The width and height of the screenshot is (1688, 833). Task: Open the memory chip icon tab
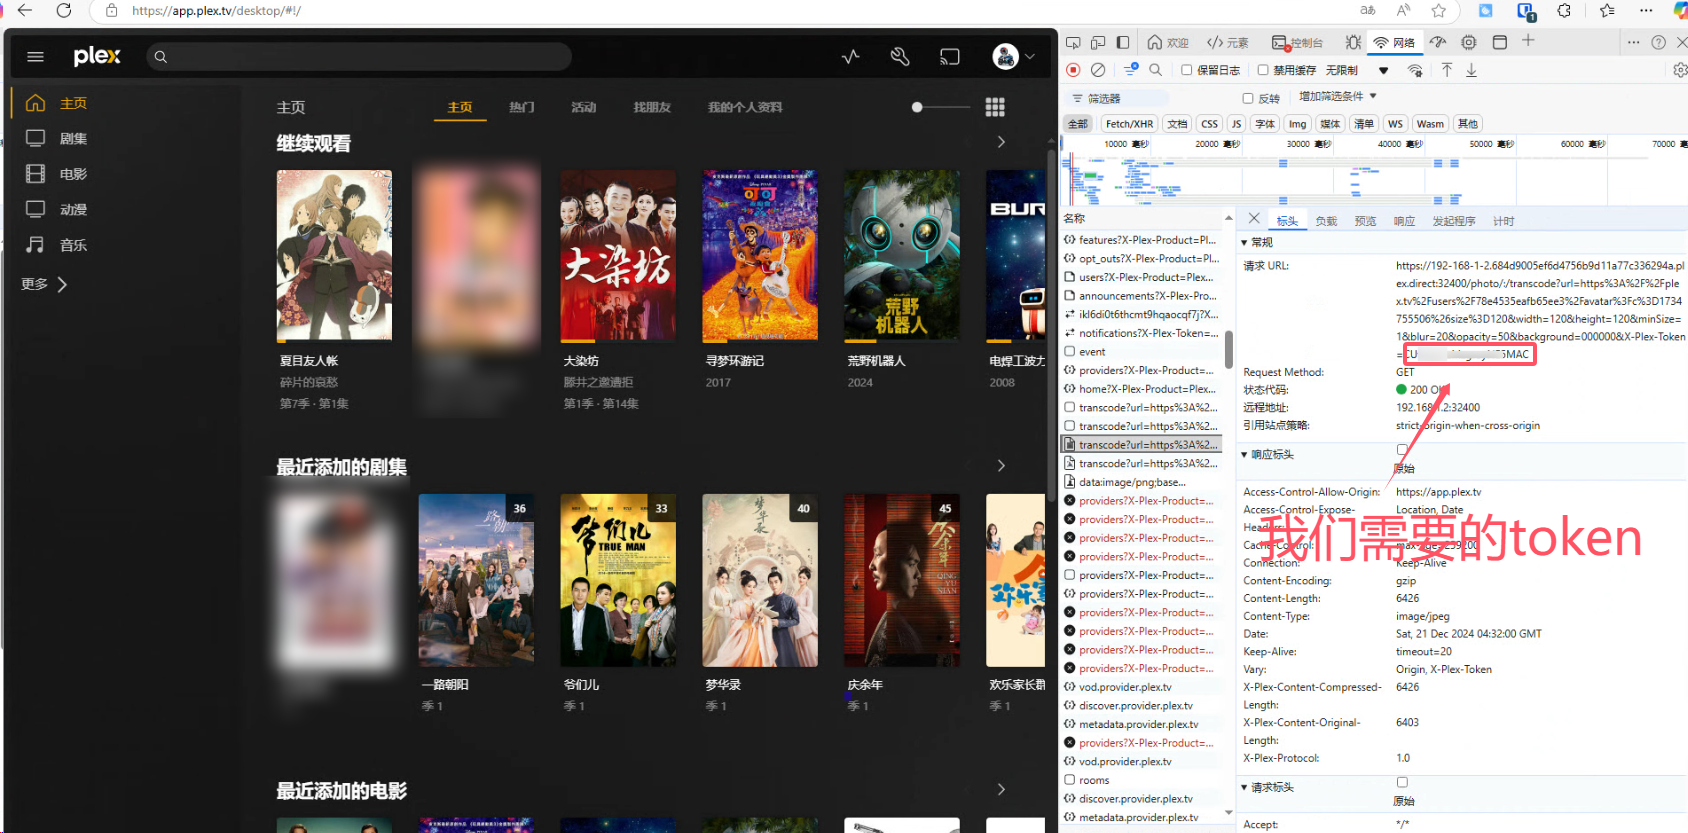point(1469,42)
